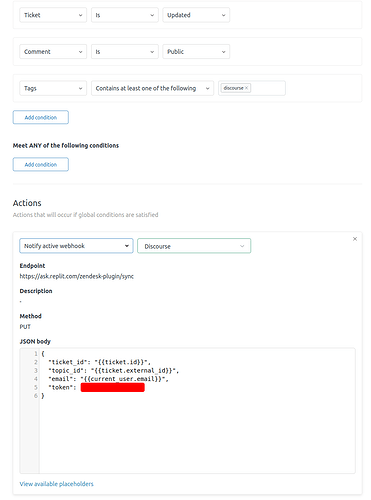Open the Discourse webhook dropdown
The image size is (371, 500).
pyautogui.click(x=194, y=246)
